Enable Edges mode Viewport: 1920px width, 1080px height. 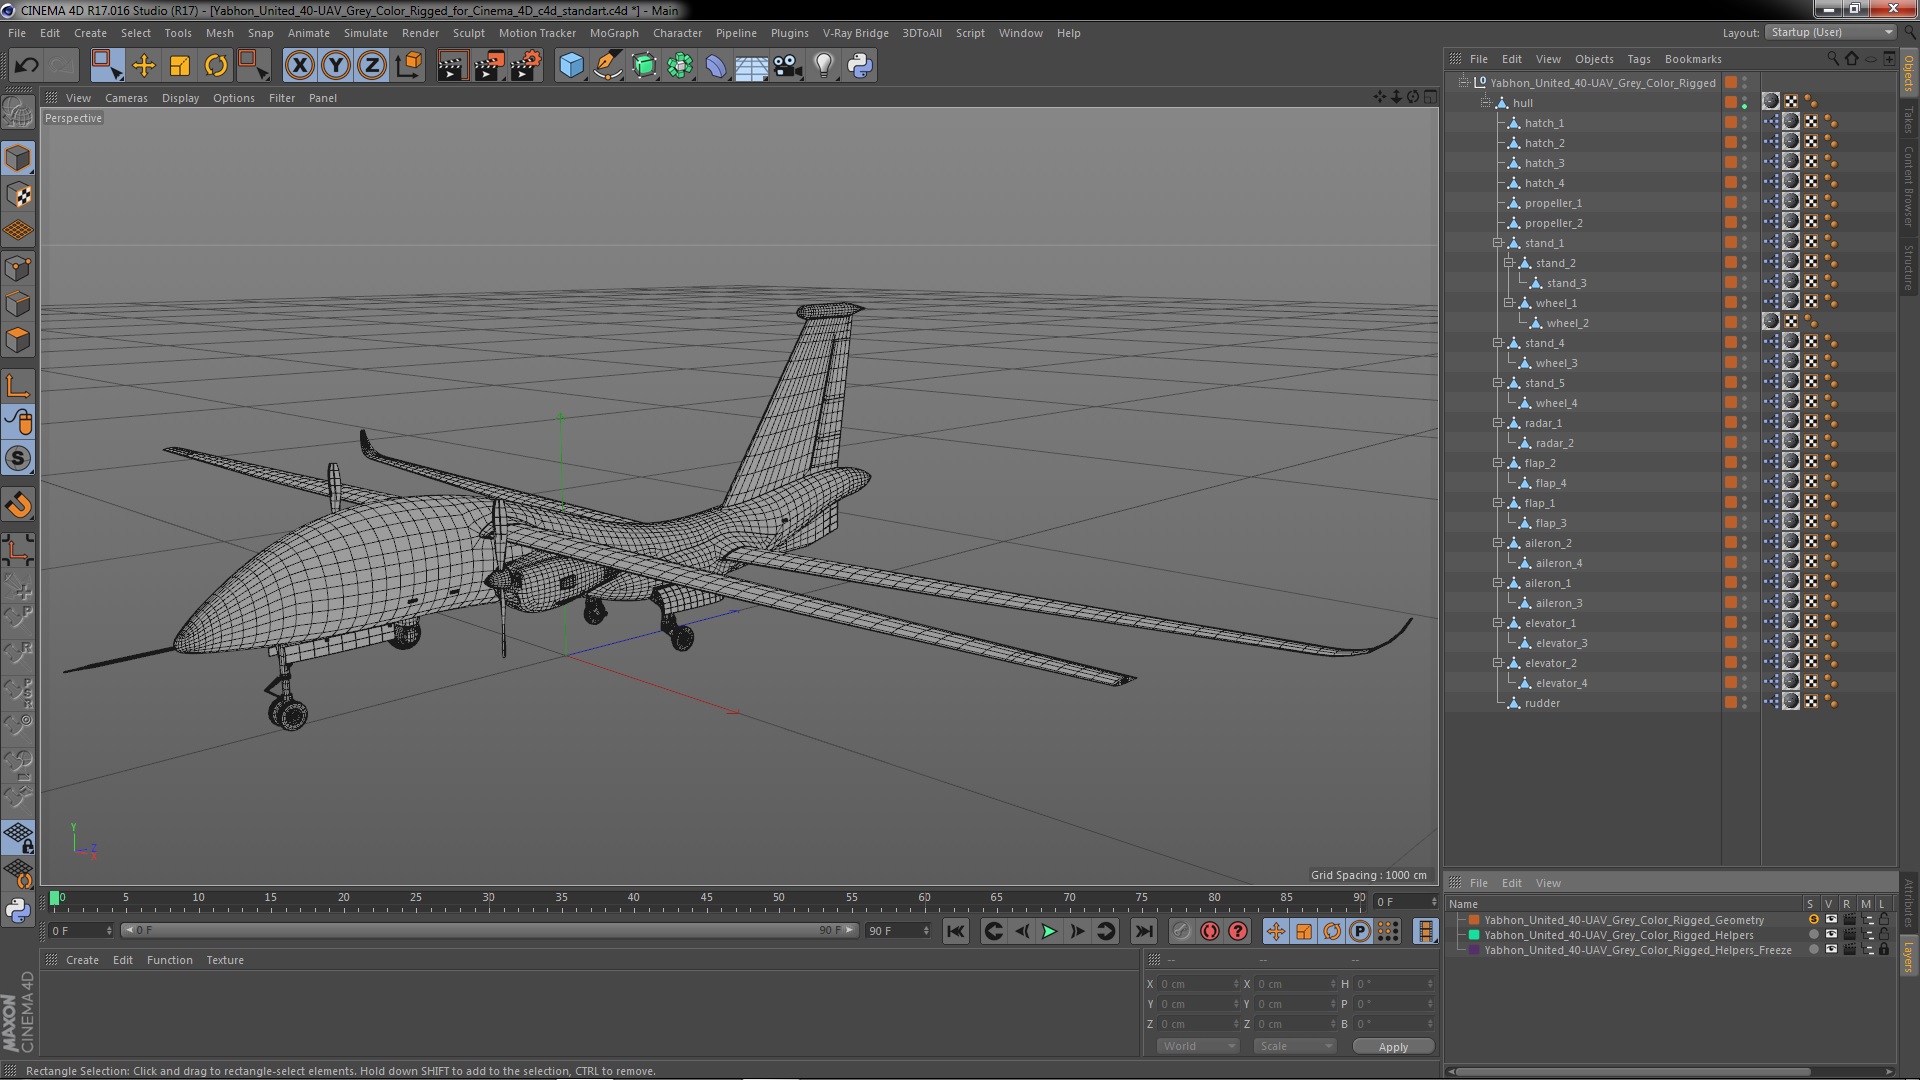click(18, 304)
